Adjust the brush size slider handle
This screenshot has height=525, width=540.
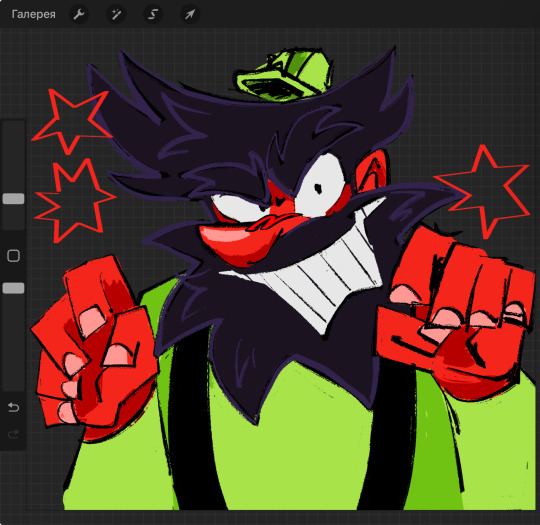[13, 199]
